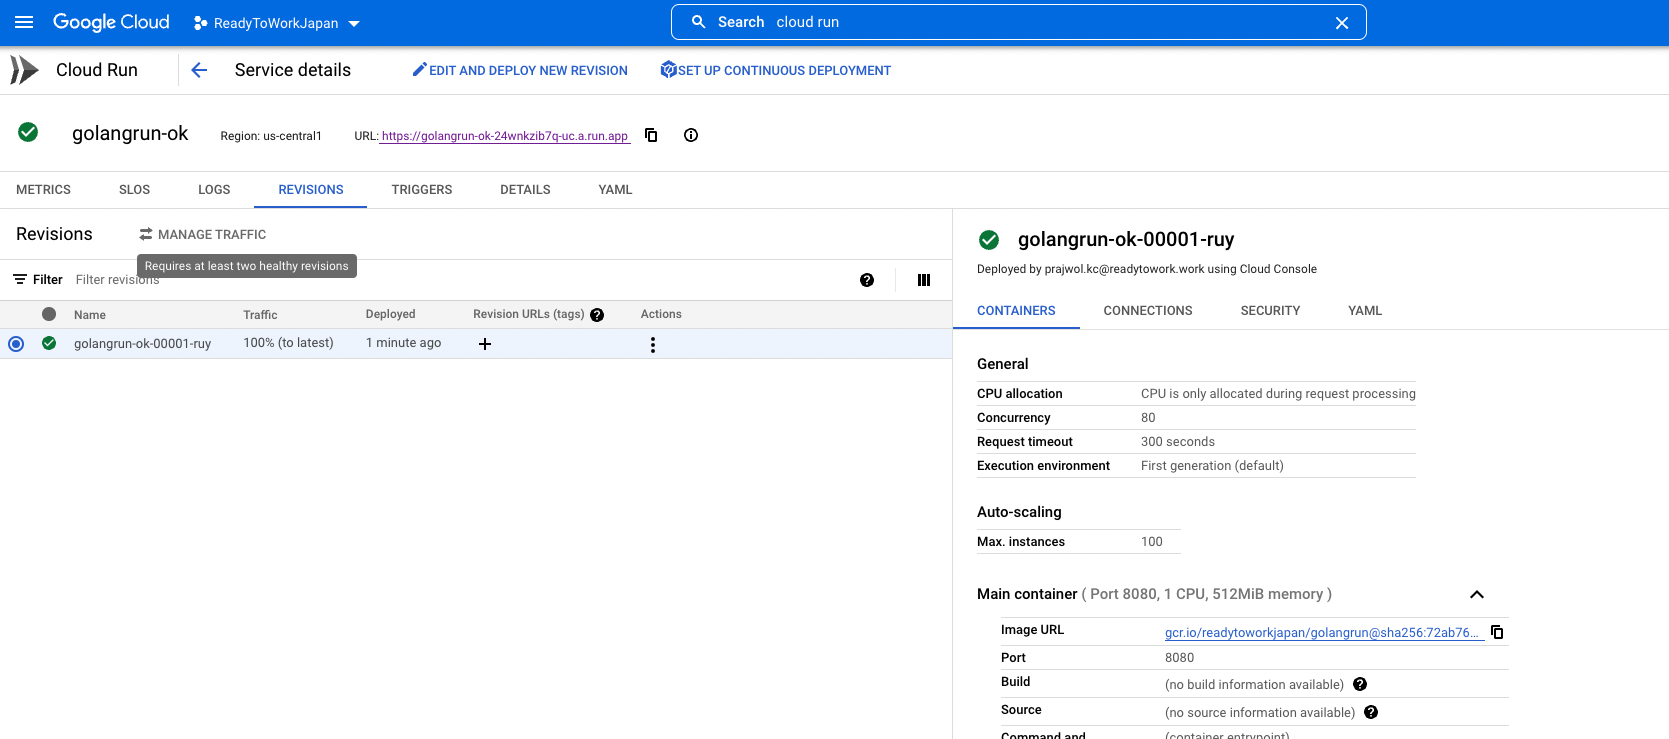Open the Security tab
Screen dimensions: 1669x739
pyautogui.click(x=1270, y=311)
